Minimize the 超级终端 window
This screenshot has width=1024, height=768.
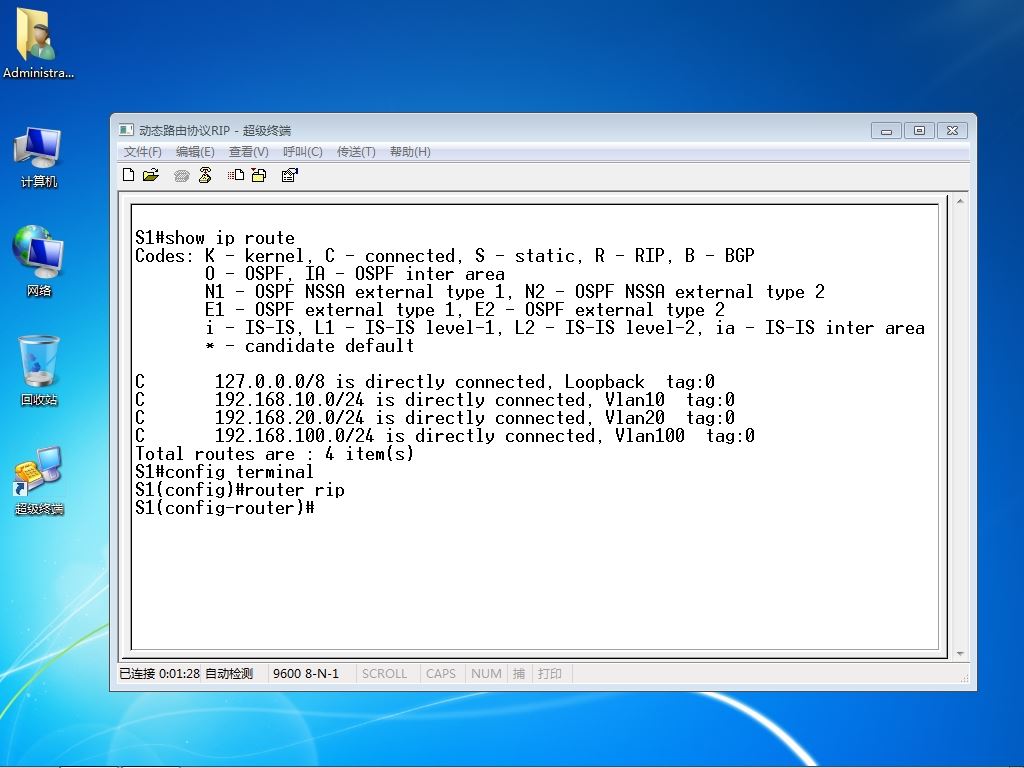point(886,131)
